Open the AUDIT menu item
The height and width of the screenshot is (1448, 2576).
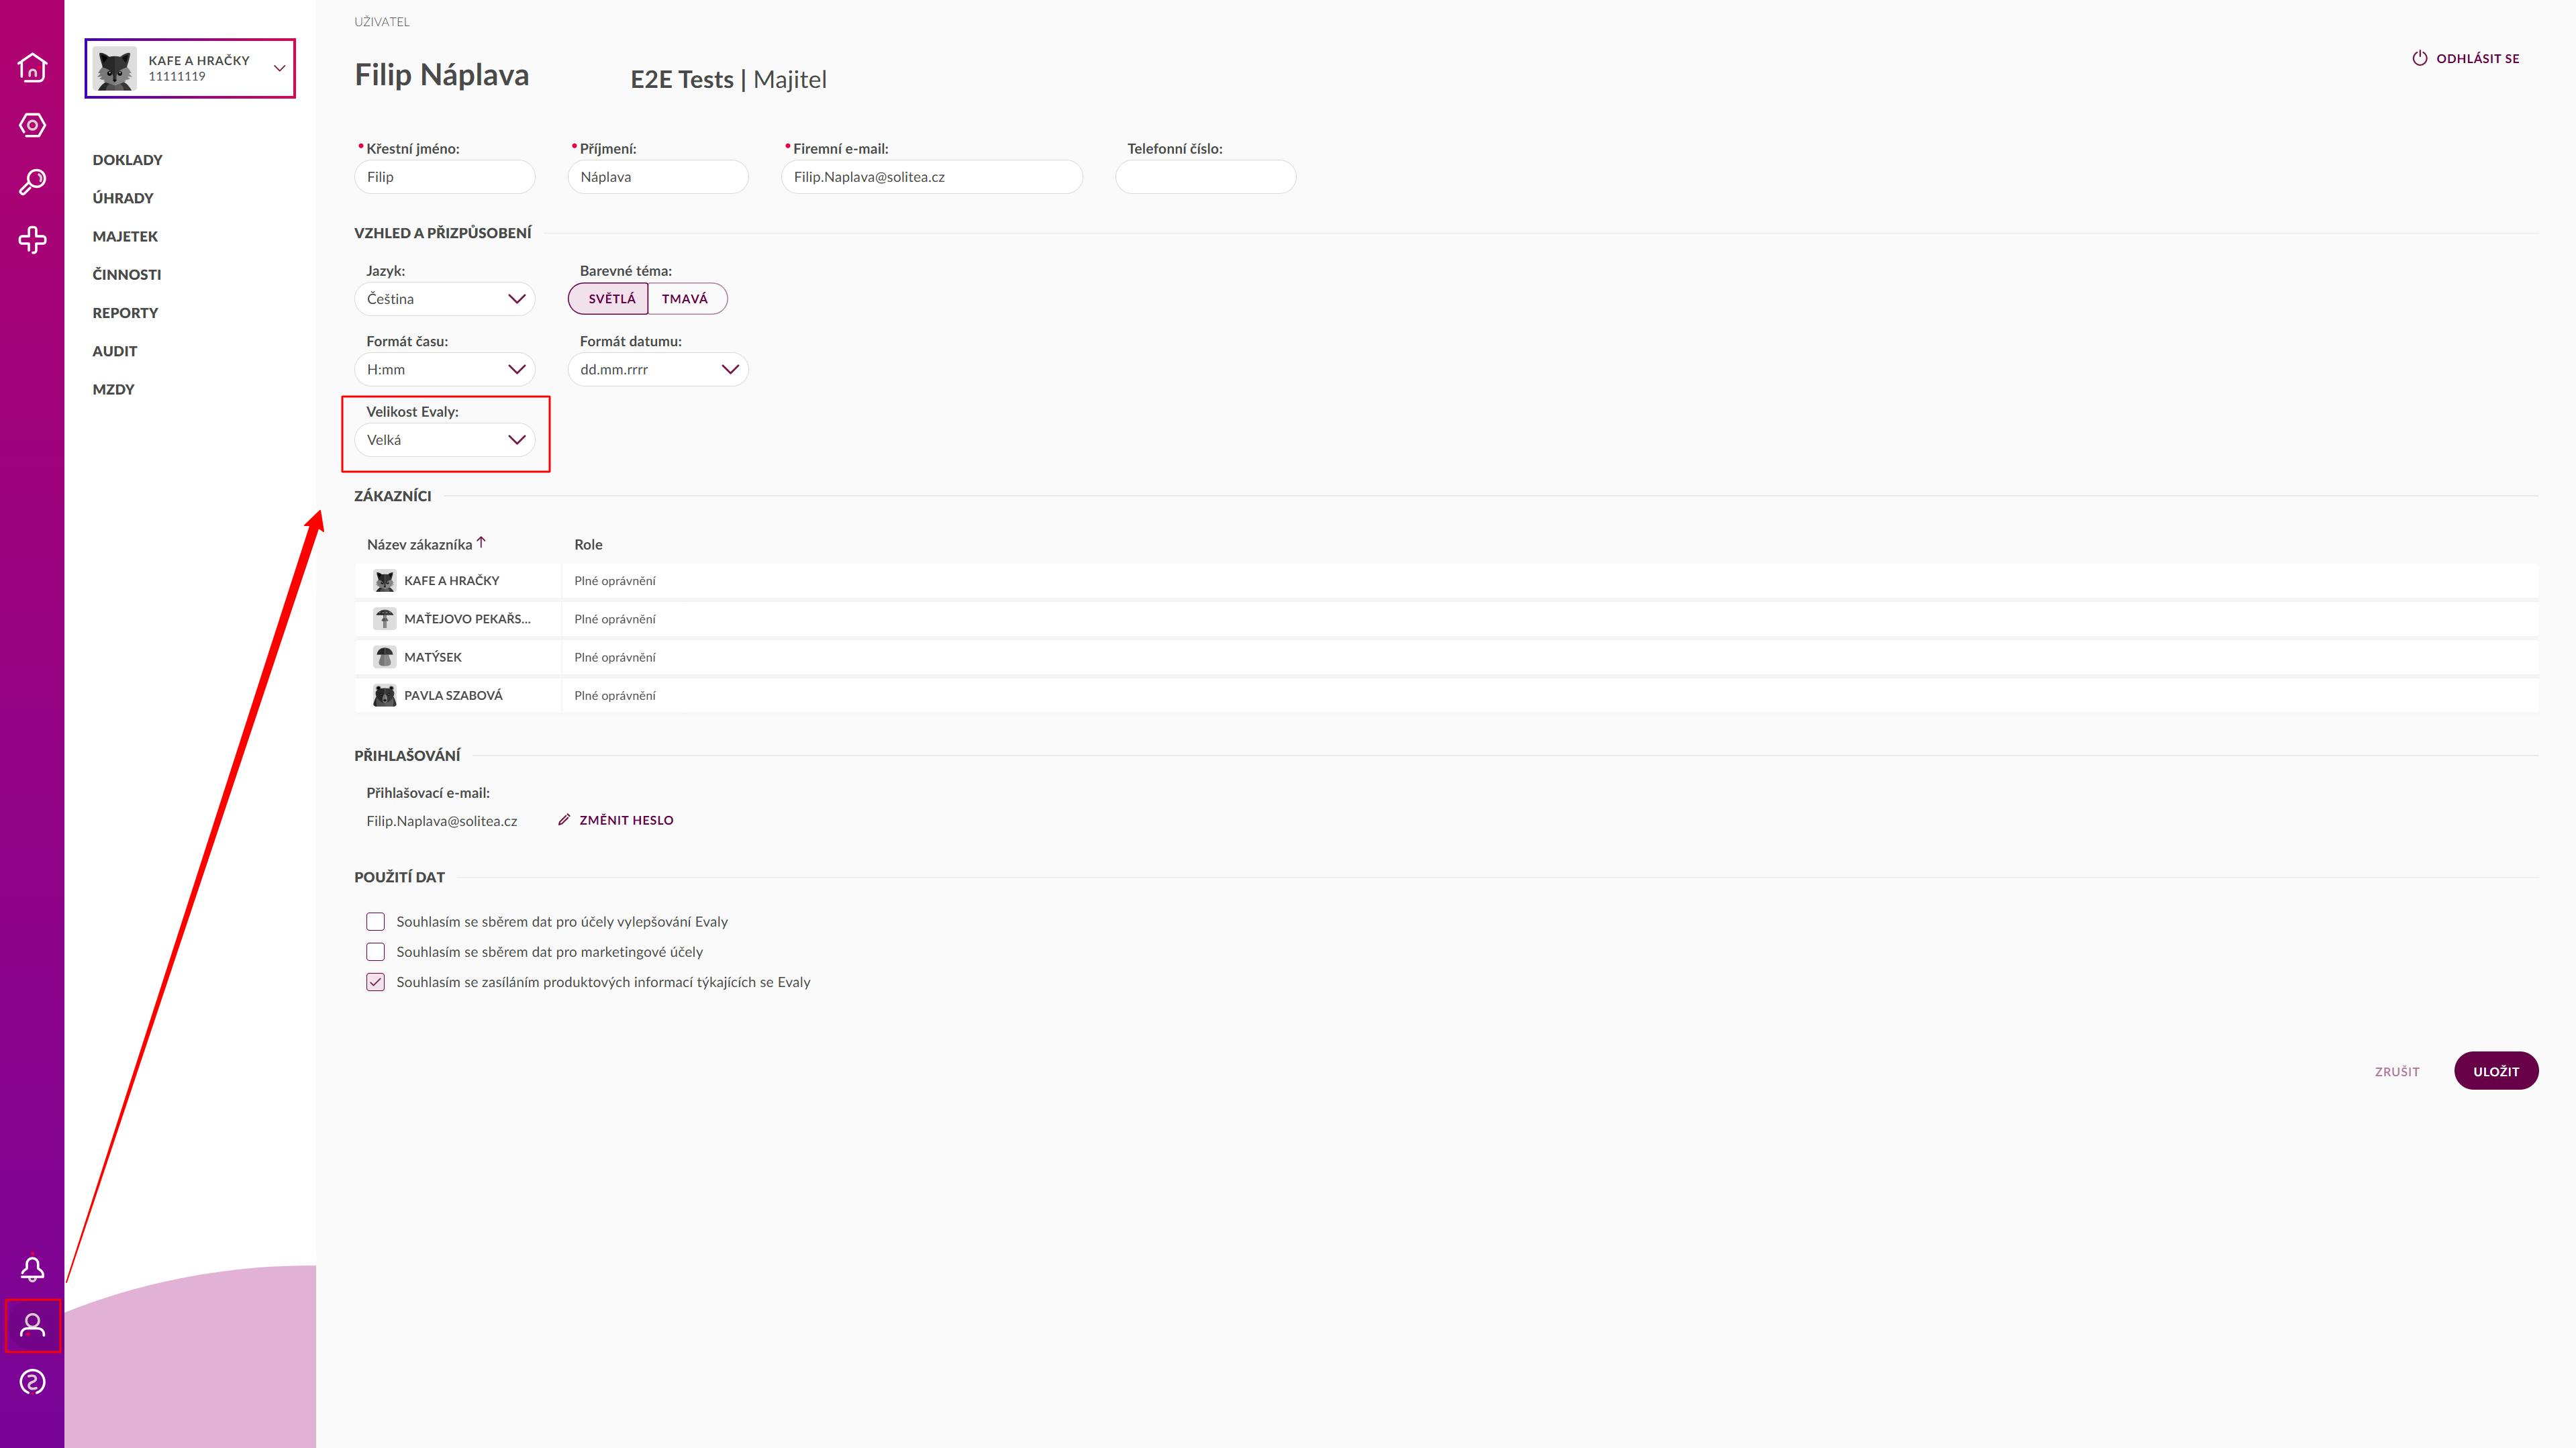pyautogui.click(x=115, y=351)
